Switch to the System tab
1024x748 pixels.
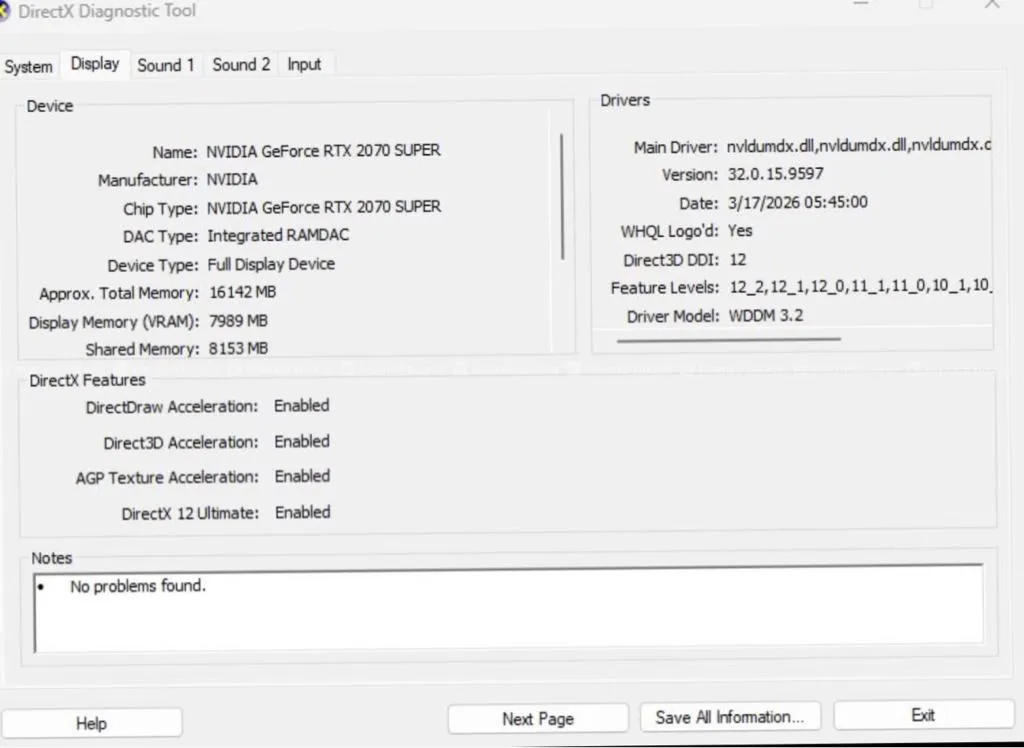coord(28,67)
